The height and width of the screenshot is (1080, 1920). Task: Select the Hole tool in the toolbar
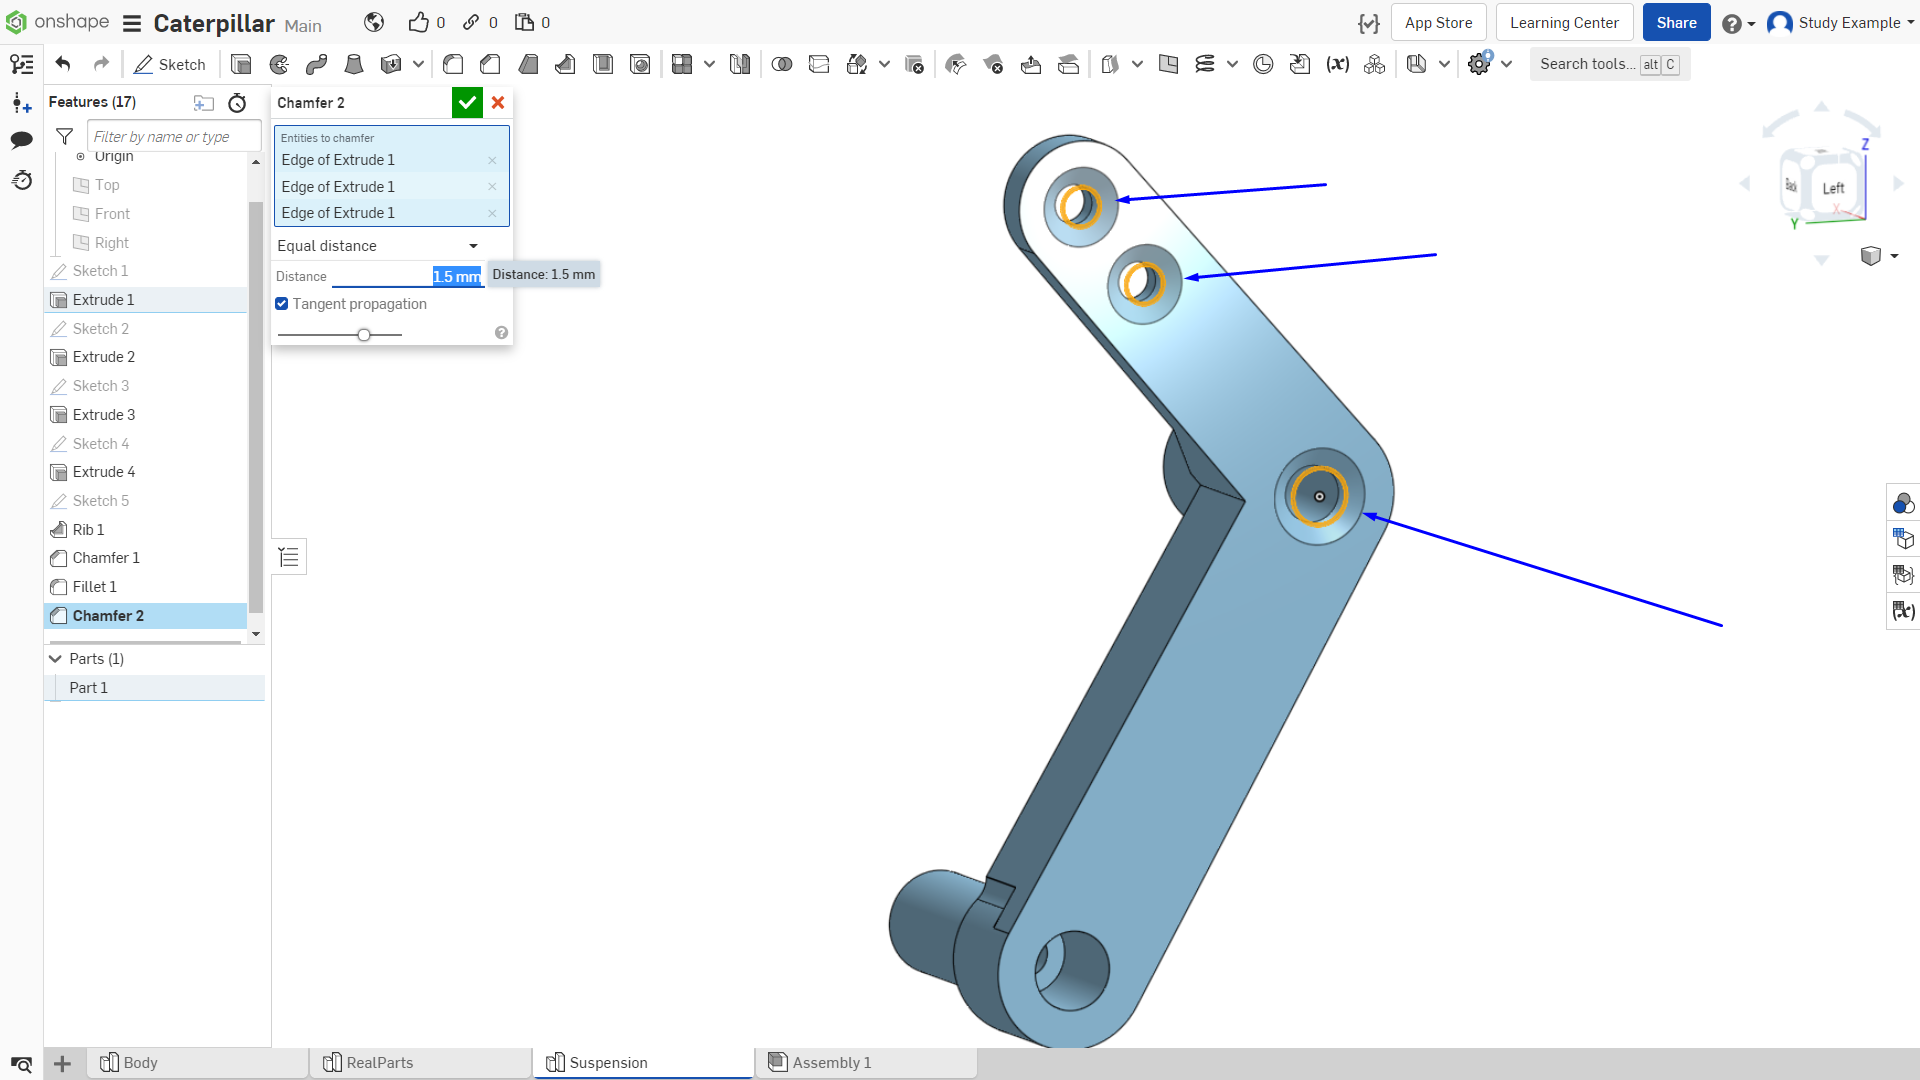pyautogui.click(x=640, y=64)
